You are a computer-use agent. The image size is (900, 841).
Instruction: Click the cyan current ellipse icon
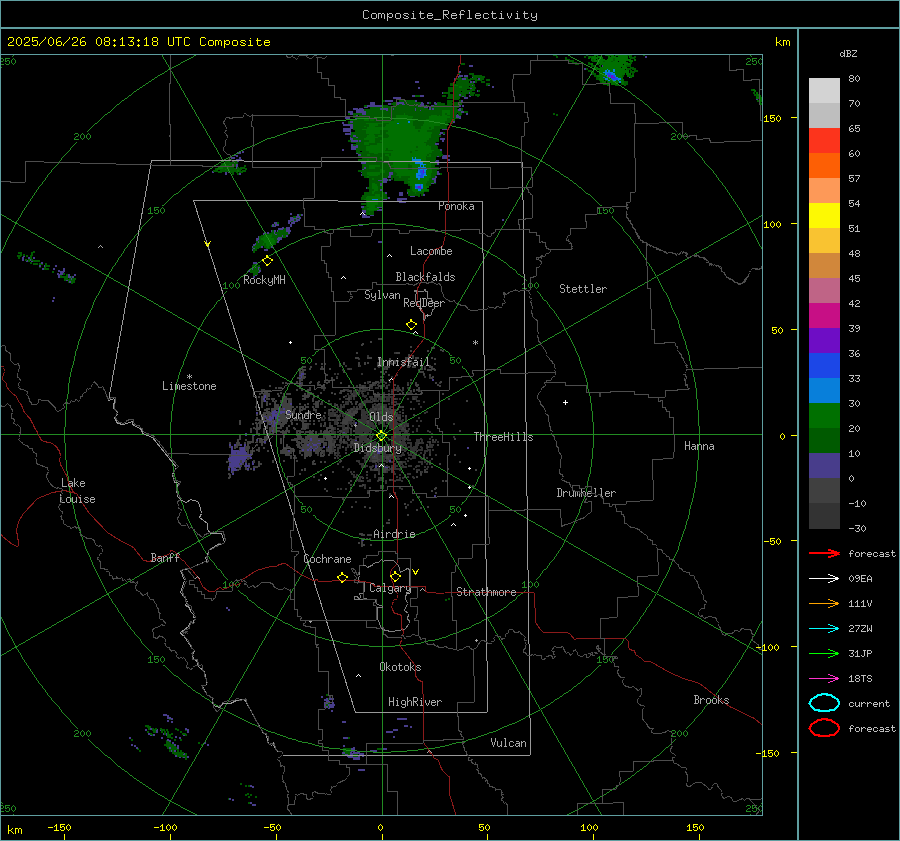[x=824, y=703]
